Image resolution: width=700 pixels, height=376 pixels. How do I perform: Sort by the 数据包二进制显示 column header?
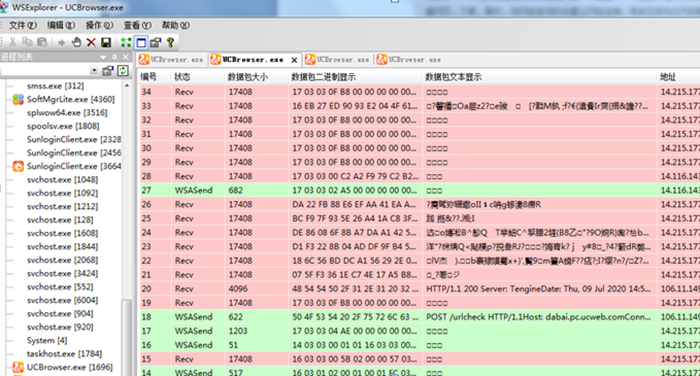355,77
